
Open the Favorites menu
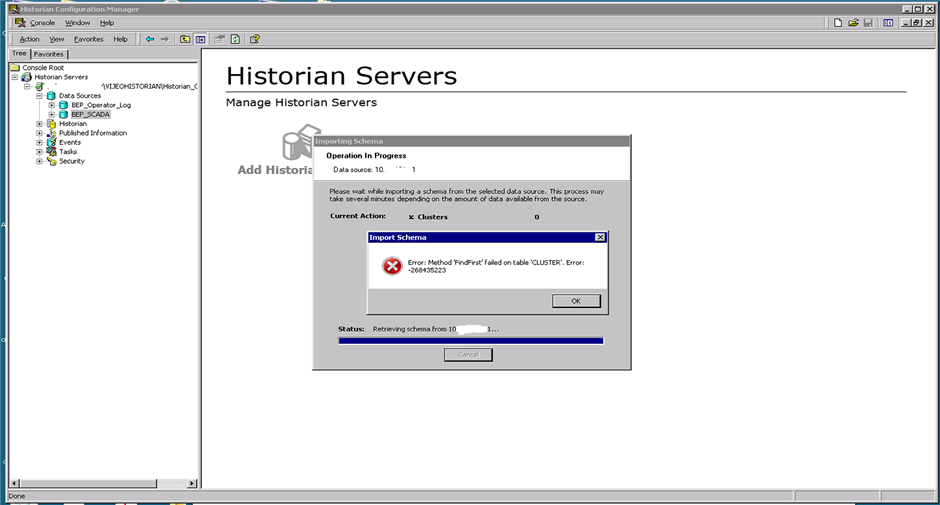89,39
